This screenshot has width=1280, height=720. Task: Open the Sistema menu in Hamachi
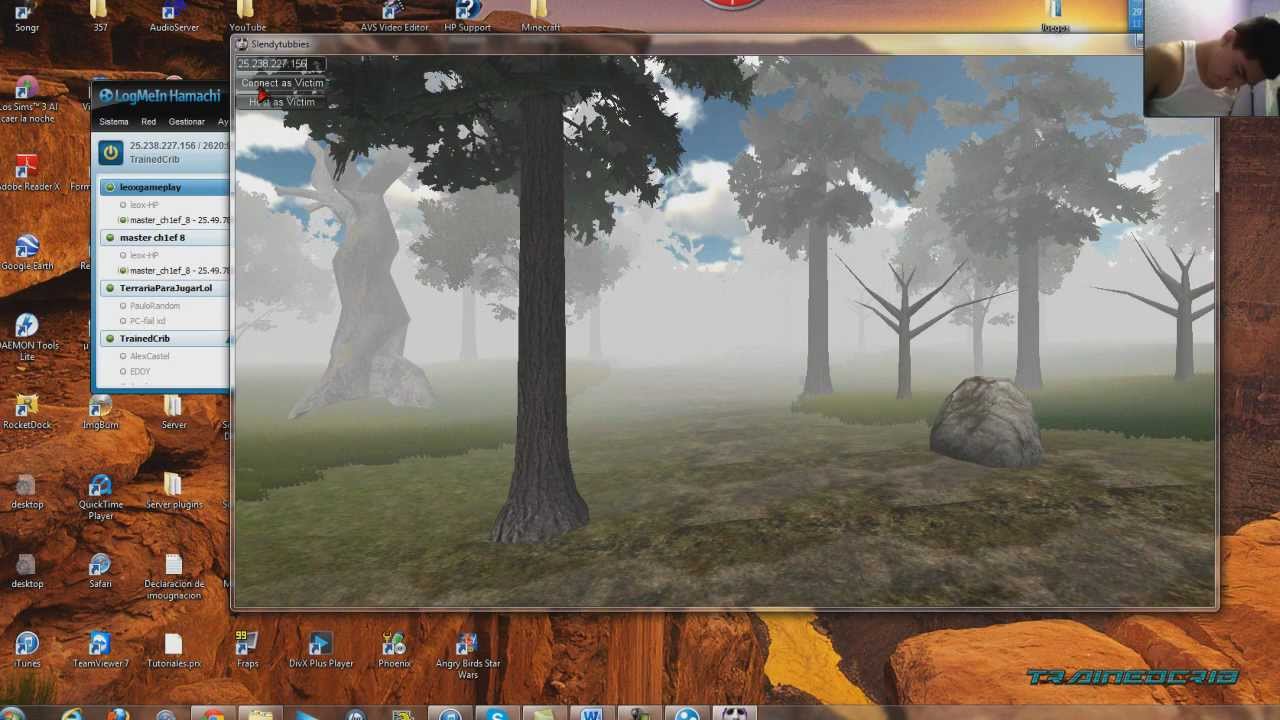114,122
